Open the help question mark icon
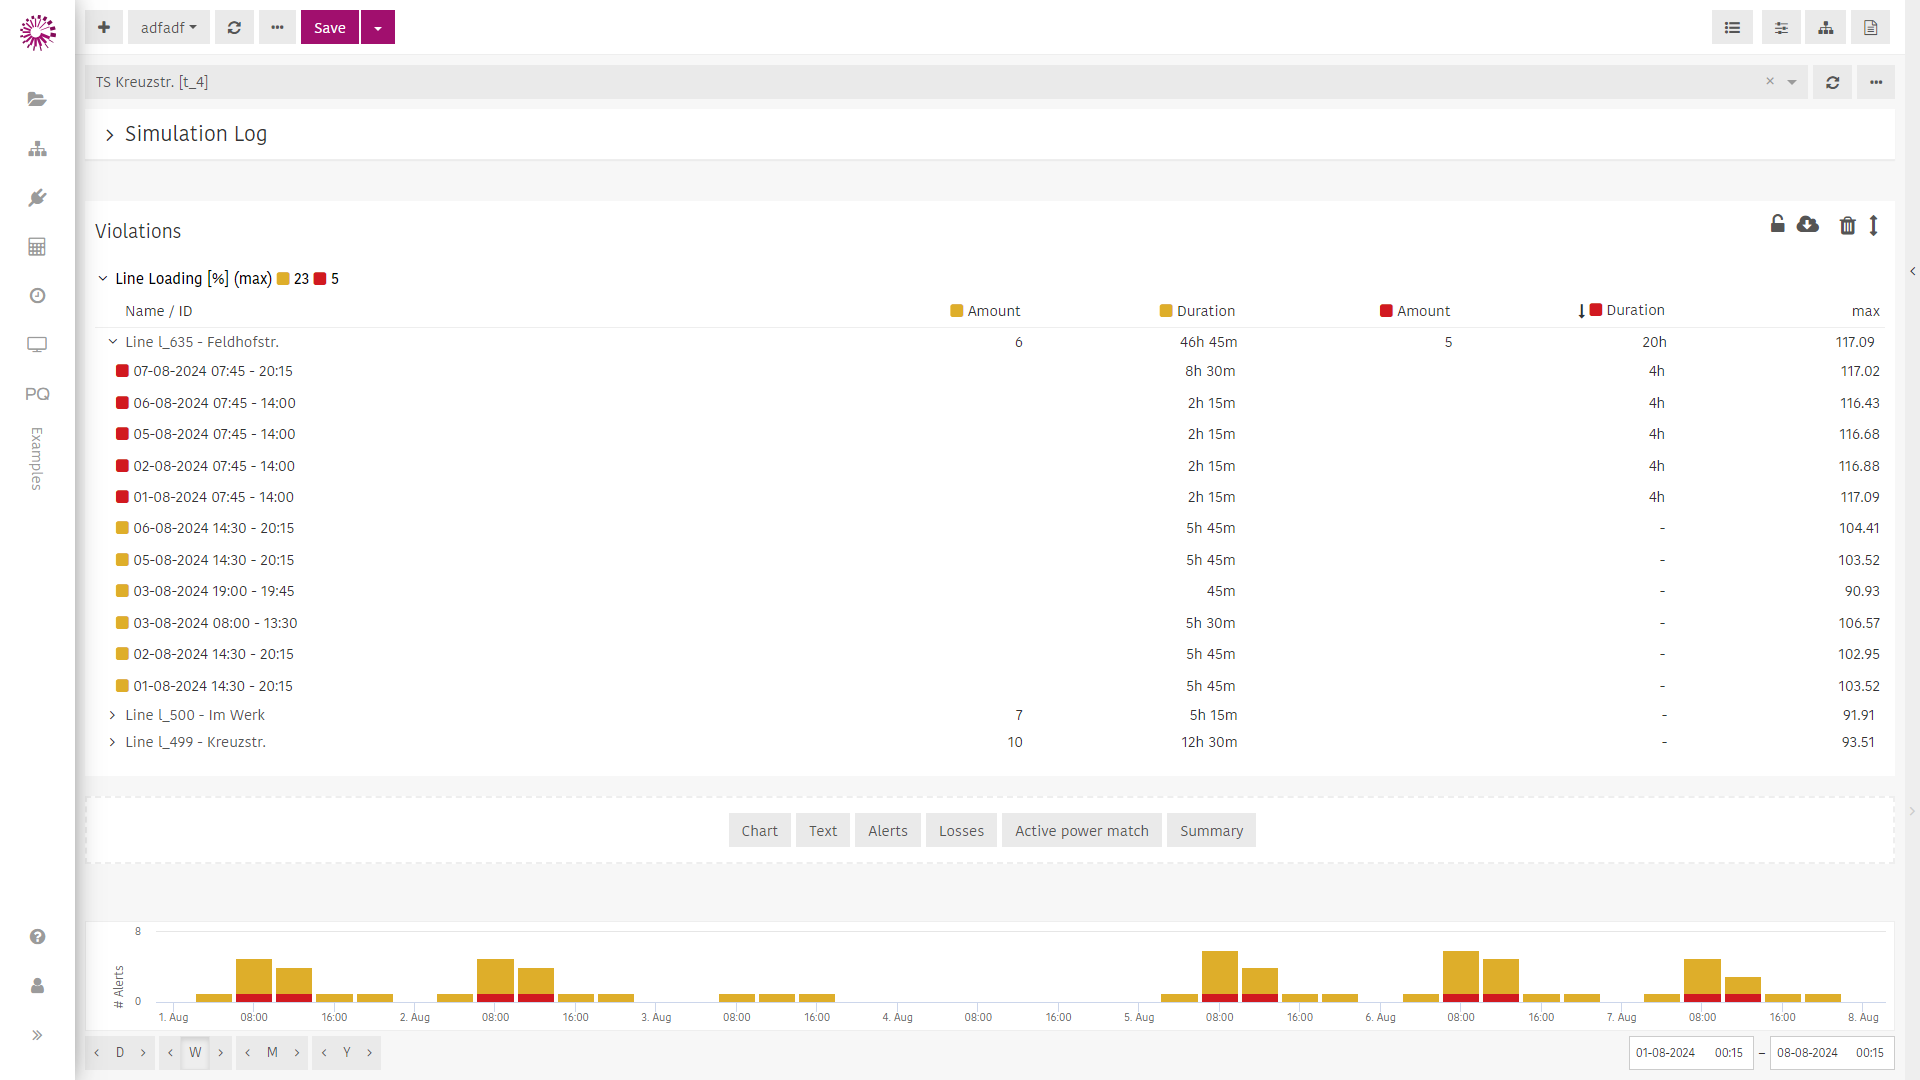 [x=37, y=936]
